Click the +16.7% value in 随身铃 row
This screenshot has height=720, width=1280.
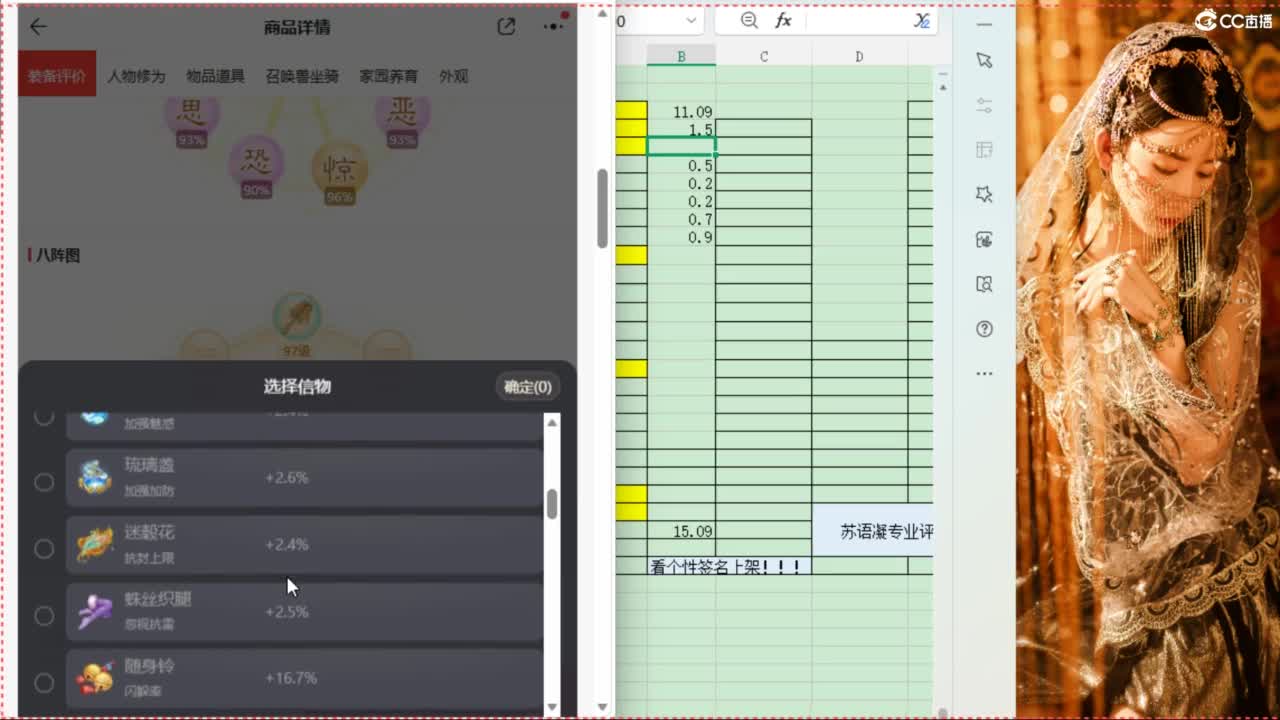[x=291, y=678]
